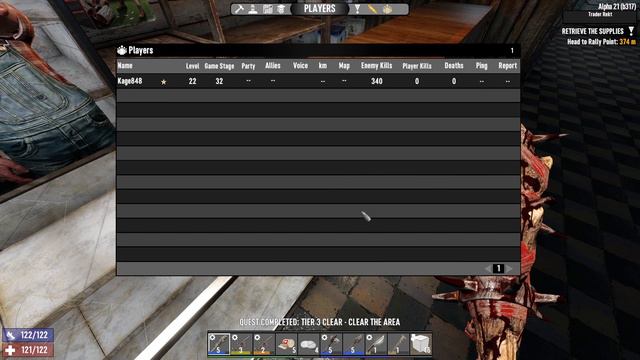Viewport: 640px width, 360px height.
Task: Open the Crafting menu hammer icon
Action: 239,9
